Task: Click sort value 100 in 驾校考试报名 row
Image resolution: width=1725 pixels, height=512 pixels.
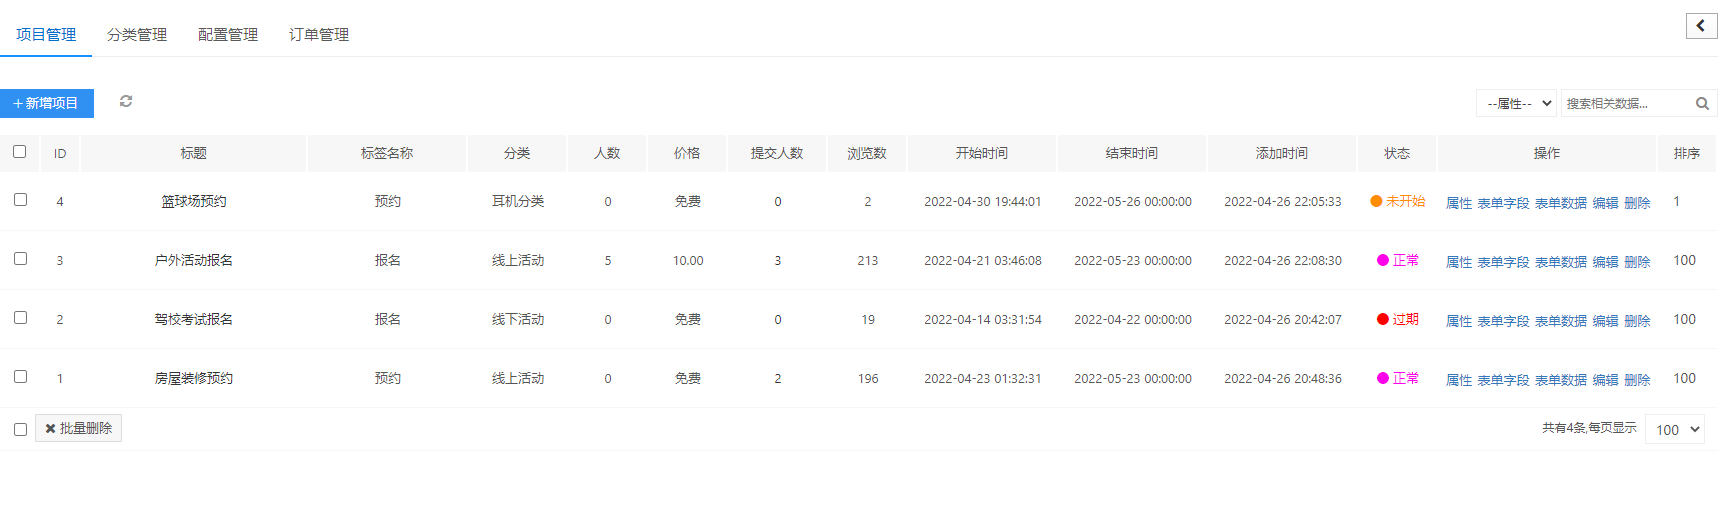Action: coord(1685,319)
